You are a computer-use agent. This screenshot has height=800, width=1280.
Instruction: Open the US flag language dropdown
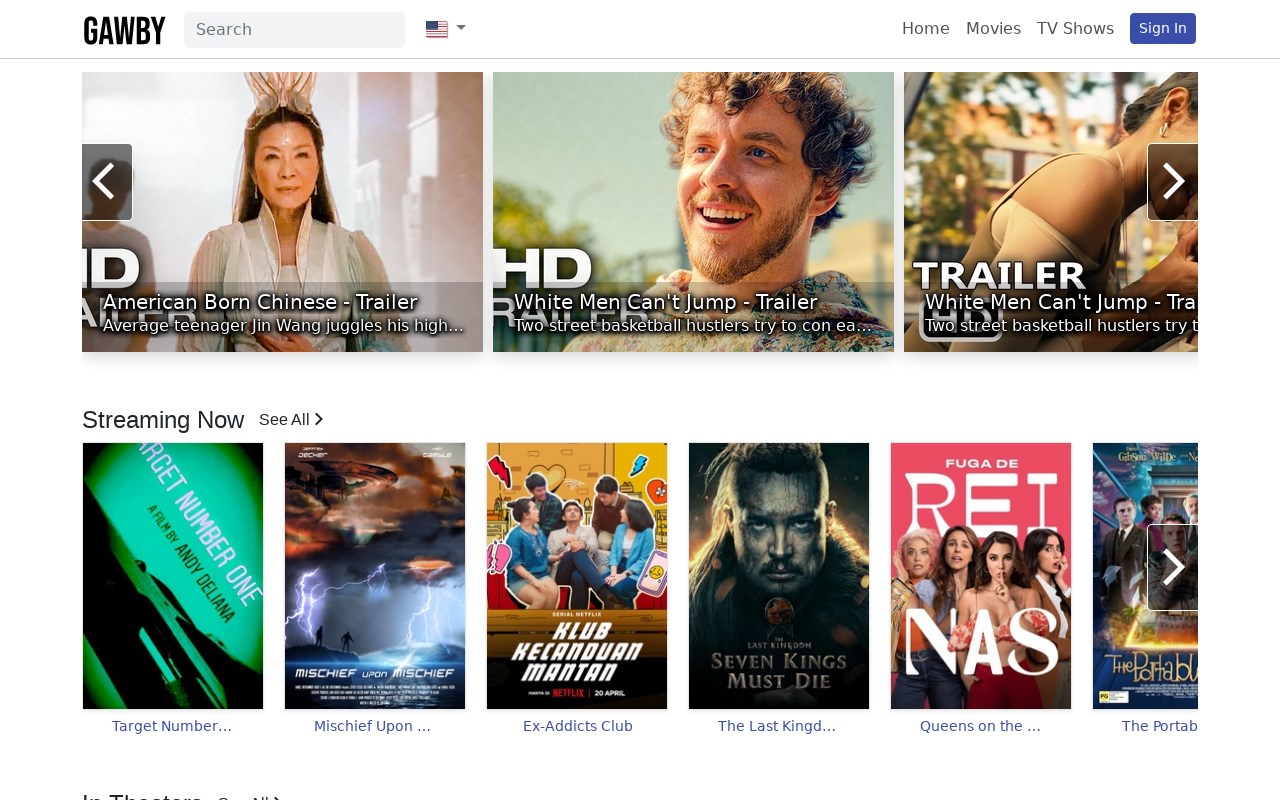tap(446, 29)
